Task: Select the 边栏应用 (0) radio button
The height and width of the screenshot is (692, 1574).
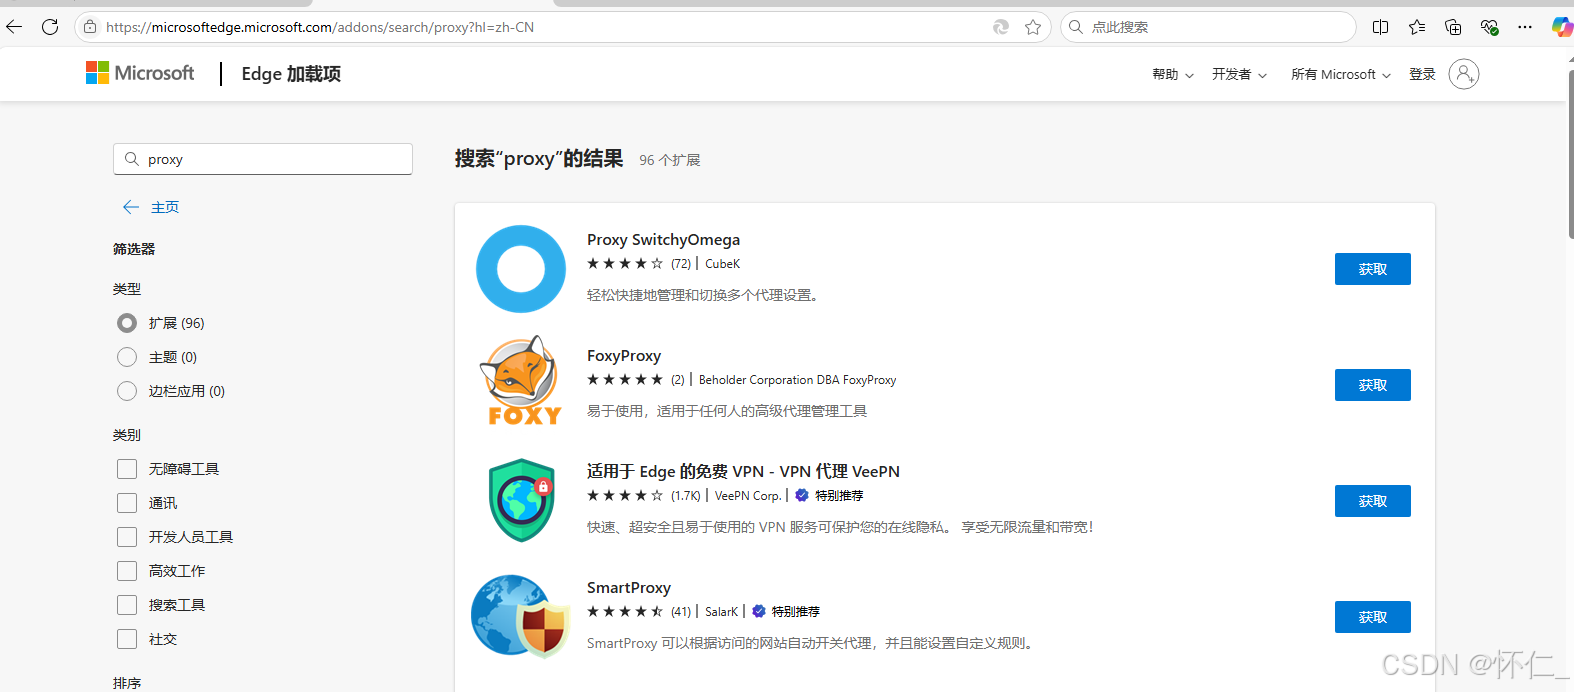Action: point(127,391)
